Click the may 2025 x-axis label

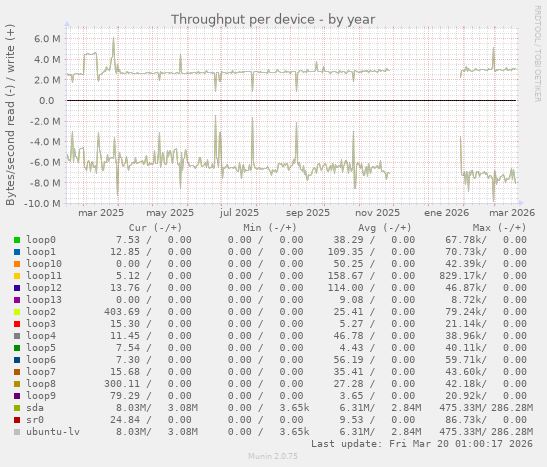[x=170, y=213]
